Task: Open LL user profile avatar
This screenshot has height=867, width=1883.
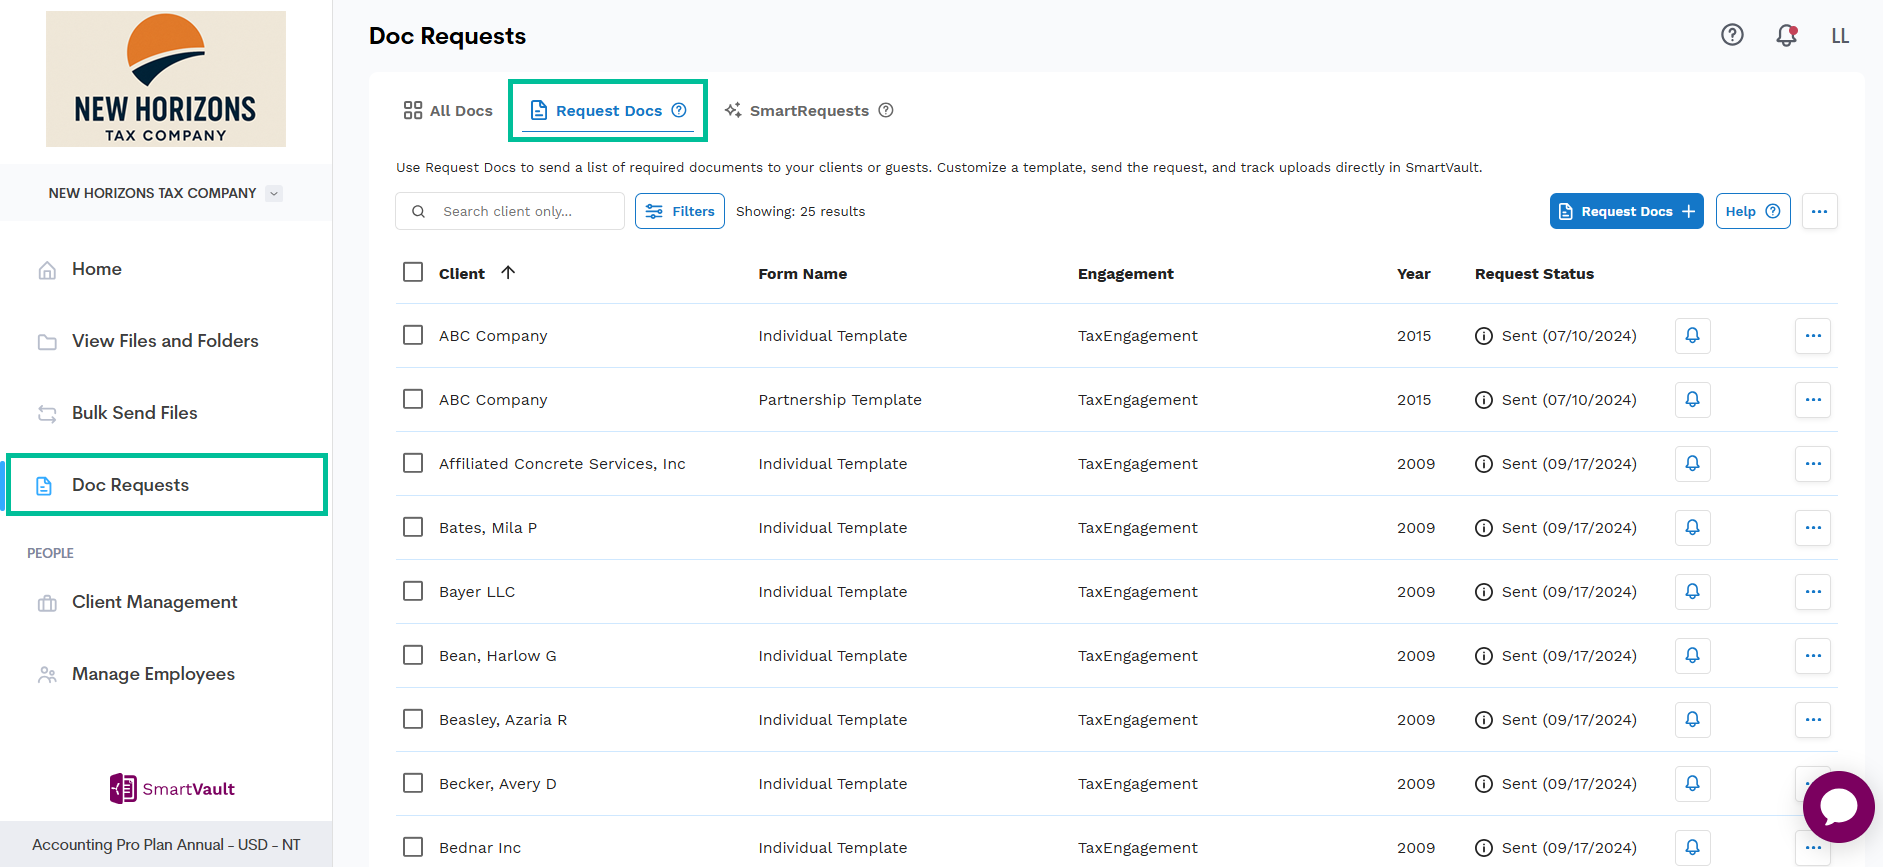Action: (1840, 36)
